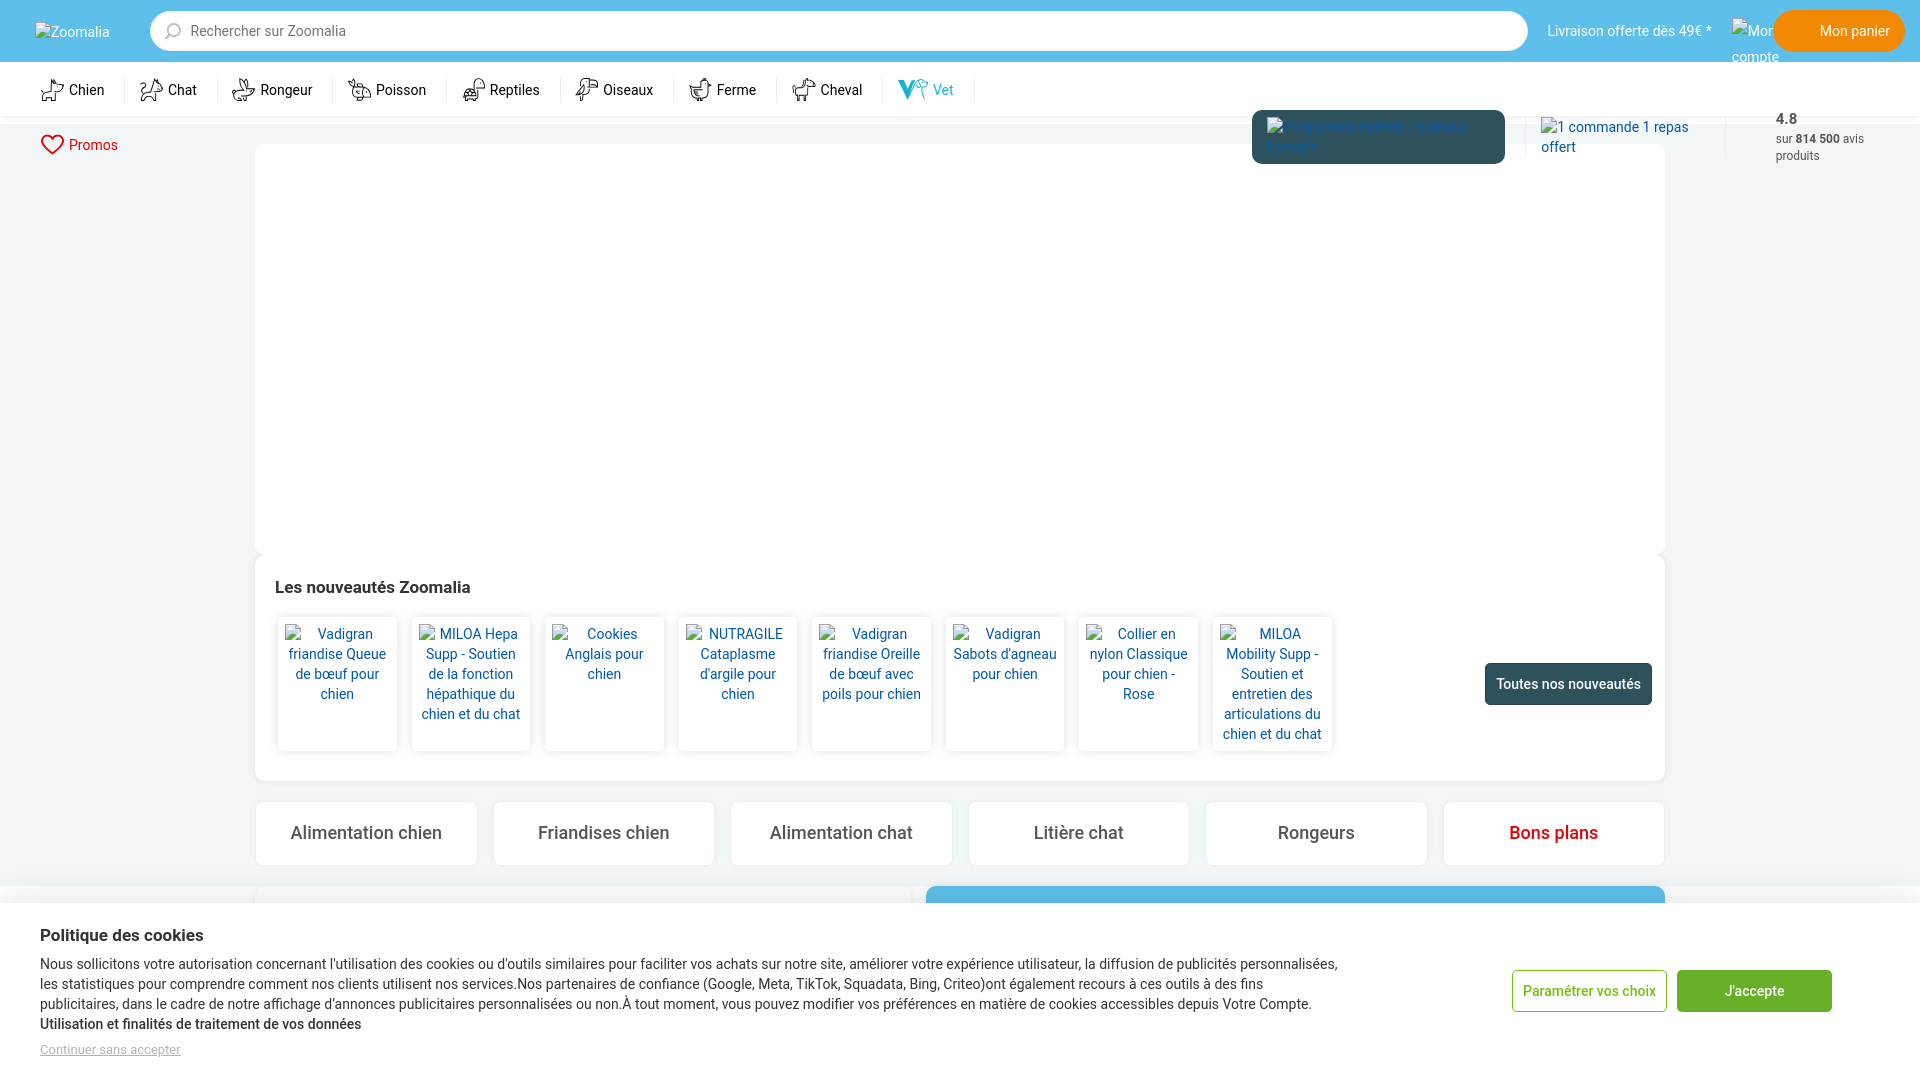The height and width of the screenshot is (1080, 1920).
Task: Click Toutes nos nouveautés button
Action: click(1568, 684)
